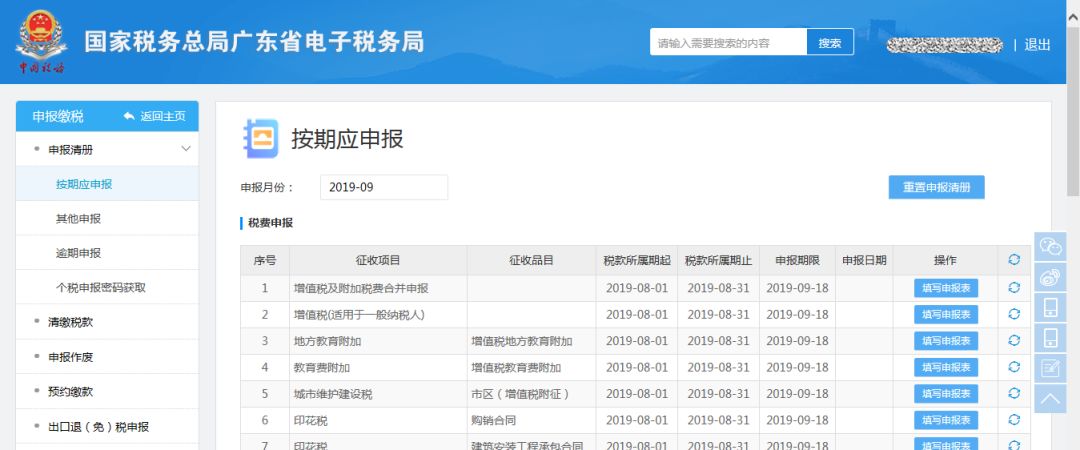This screenshot has height=450, width=1080.
Task: Click 重置申报清册 button
Action: (936, 187)
